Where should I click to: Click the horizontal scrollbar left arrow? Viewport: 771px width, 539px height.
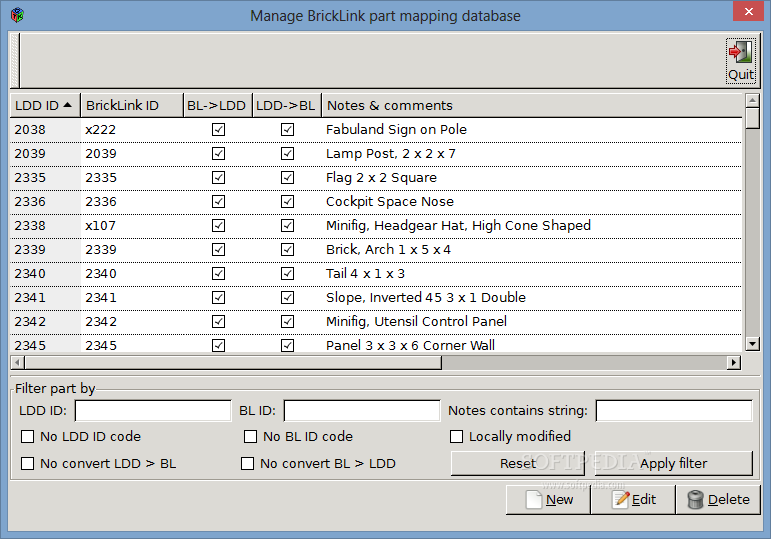(x=17, y=362)
